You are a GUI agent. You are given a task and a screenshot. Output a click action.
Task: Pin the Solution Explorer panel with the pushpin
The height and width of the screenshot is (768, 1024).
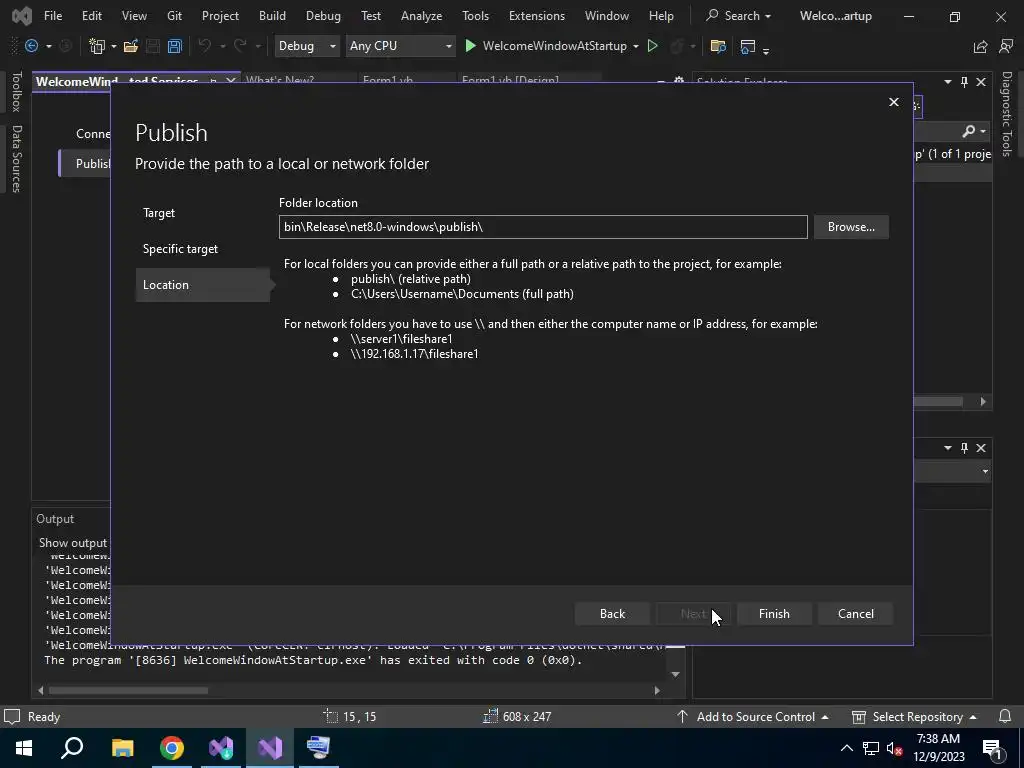[x=965, y=82]
